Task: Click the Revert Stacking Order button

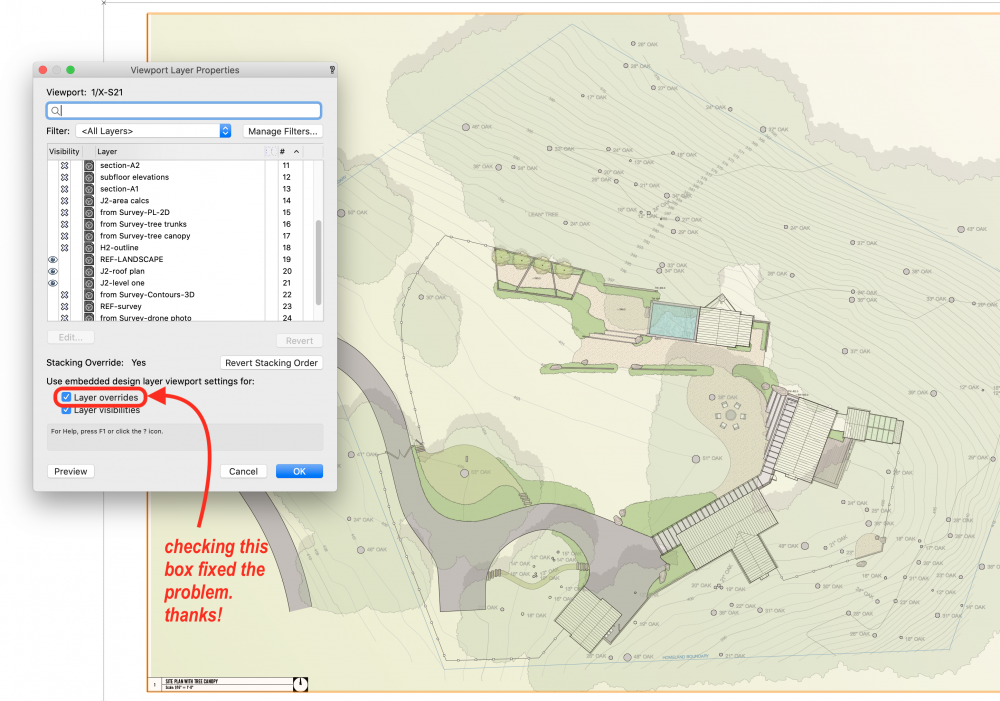Action: pos(271,363)
